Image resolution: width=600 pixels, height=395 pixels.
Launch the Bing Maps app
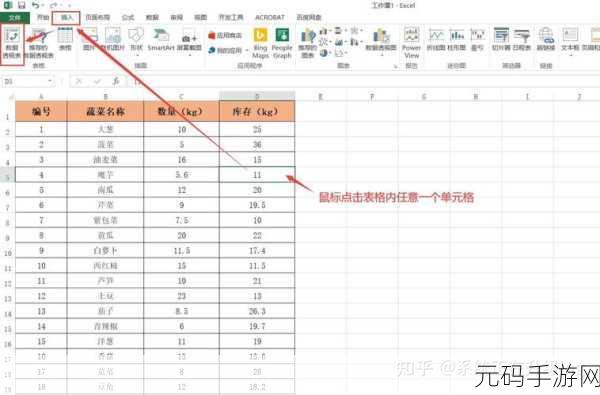coord(261,43)
